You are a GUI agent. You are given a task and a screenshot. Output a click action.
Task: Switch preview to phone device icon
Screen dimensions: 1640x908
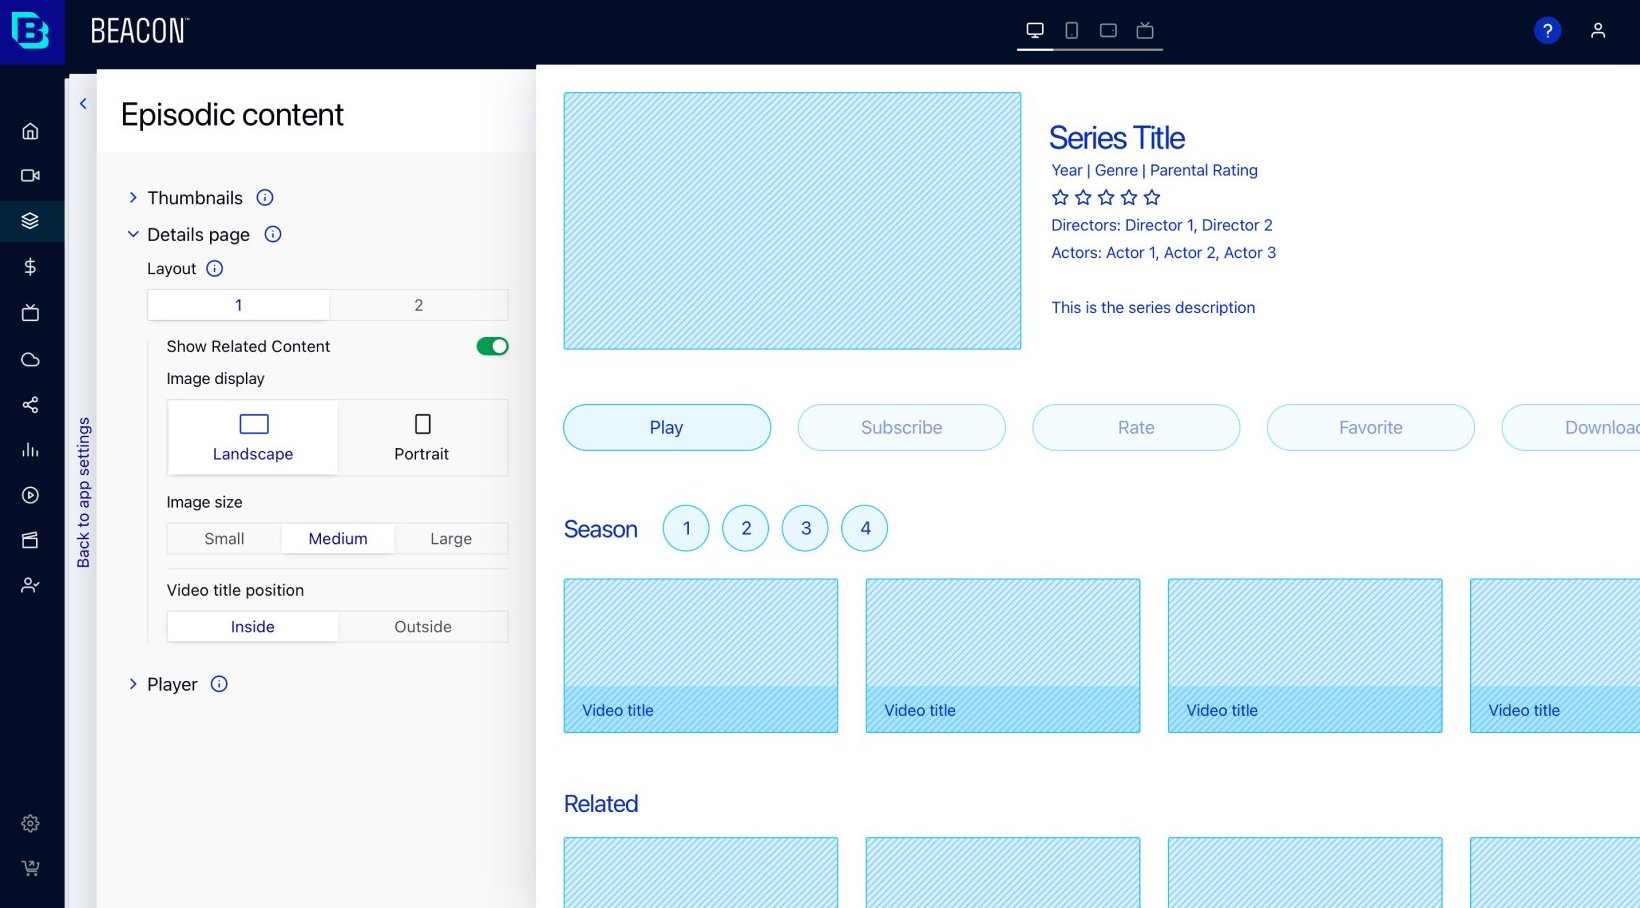1071,30
